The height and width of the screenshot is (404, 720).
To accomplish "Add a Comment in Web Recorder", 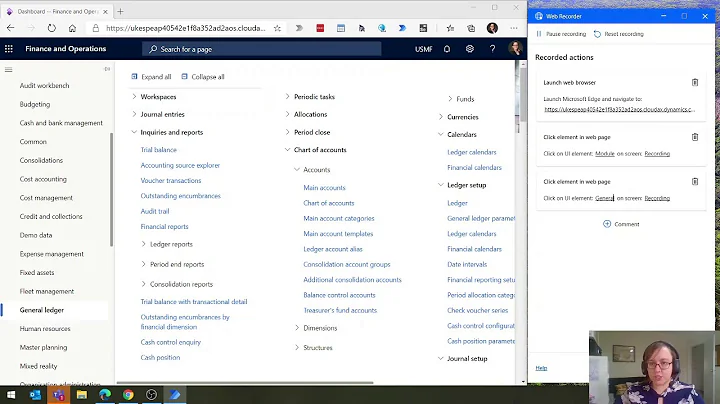I will (621, 224).
